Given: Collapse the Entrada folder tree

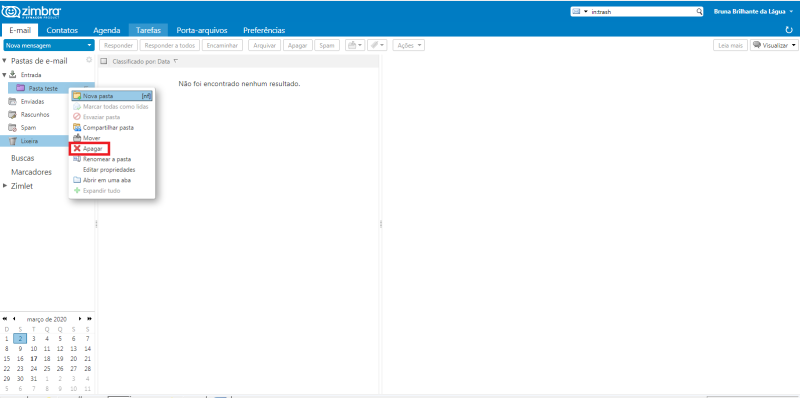Looking at the screenshot, I should pyautogui.click(x=4, y=74).
